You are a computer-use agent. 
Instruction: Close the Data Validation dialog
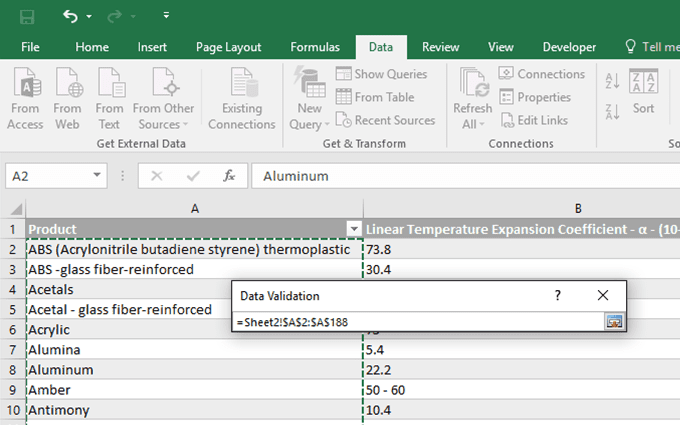[x=603, y=295]
